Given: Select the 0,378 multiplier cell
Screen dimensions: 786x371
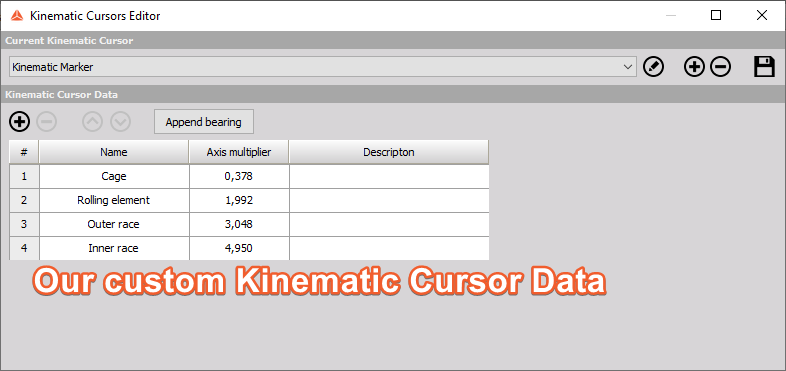Looking at the screenshot, I should [239, 176].
